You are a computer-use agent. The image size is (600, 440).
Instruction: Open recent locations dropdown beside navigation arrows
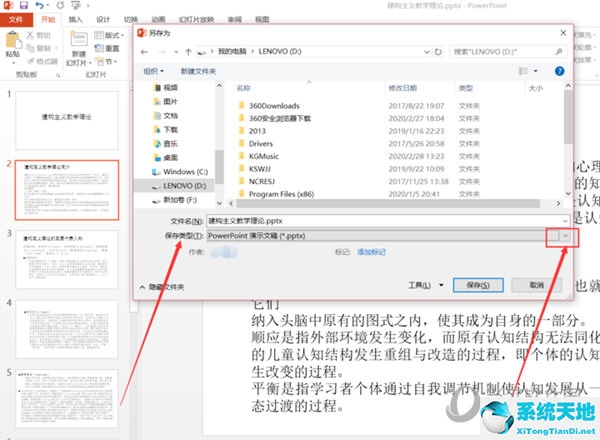[x=176, y=52]
